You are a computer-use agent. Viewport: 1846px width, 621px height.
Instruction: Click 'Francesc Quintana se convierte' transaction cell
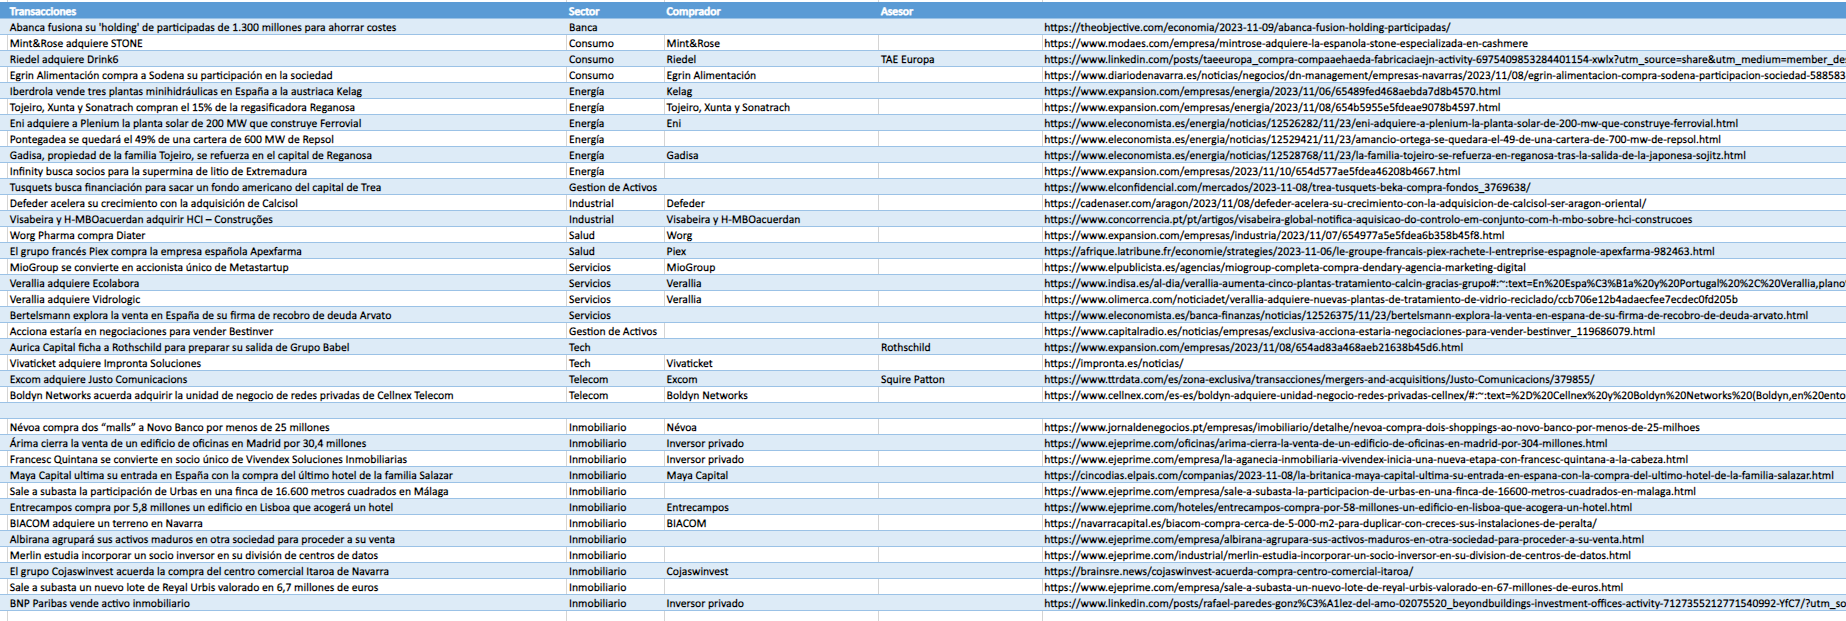click(x=208, y=459)
